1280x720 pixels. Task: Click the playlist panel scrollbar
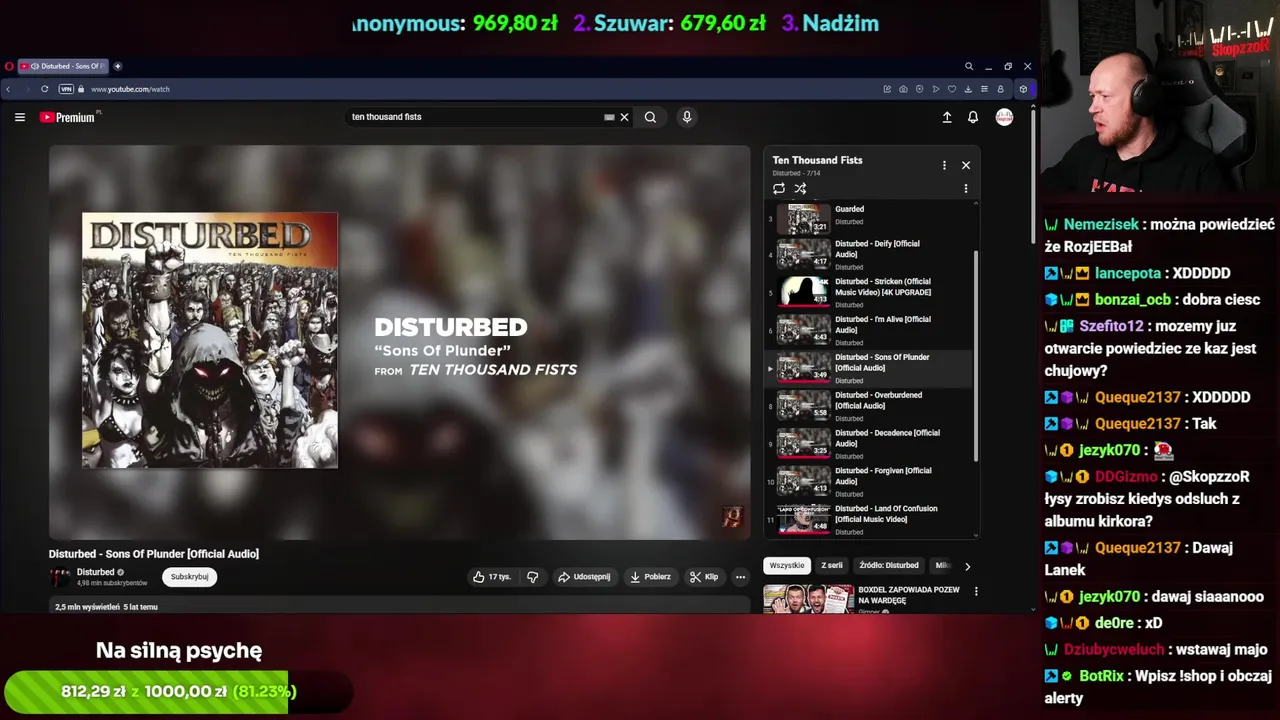coord(976,355)
